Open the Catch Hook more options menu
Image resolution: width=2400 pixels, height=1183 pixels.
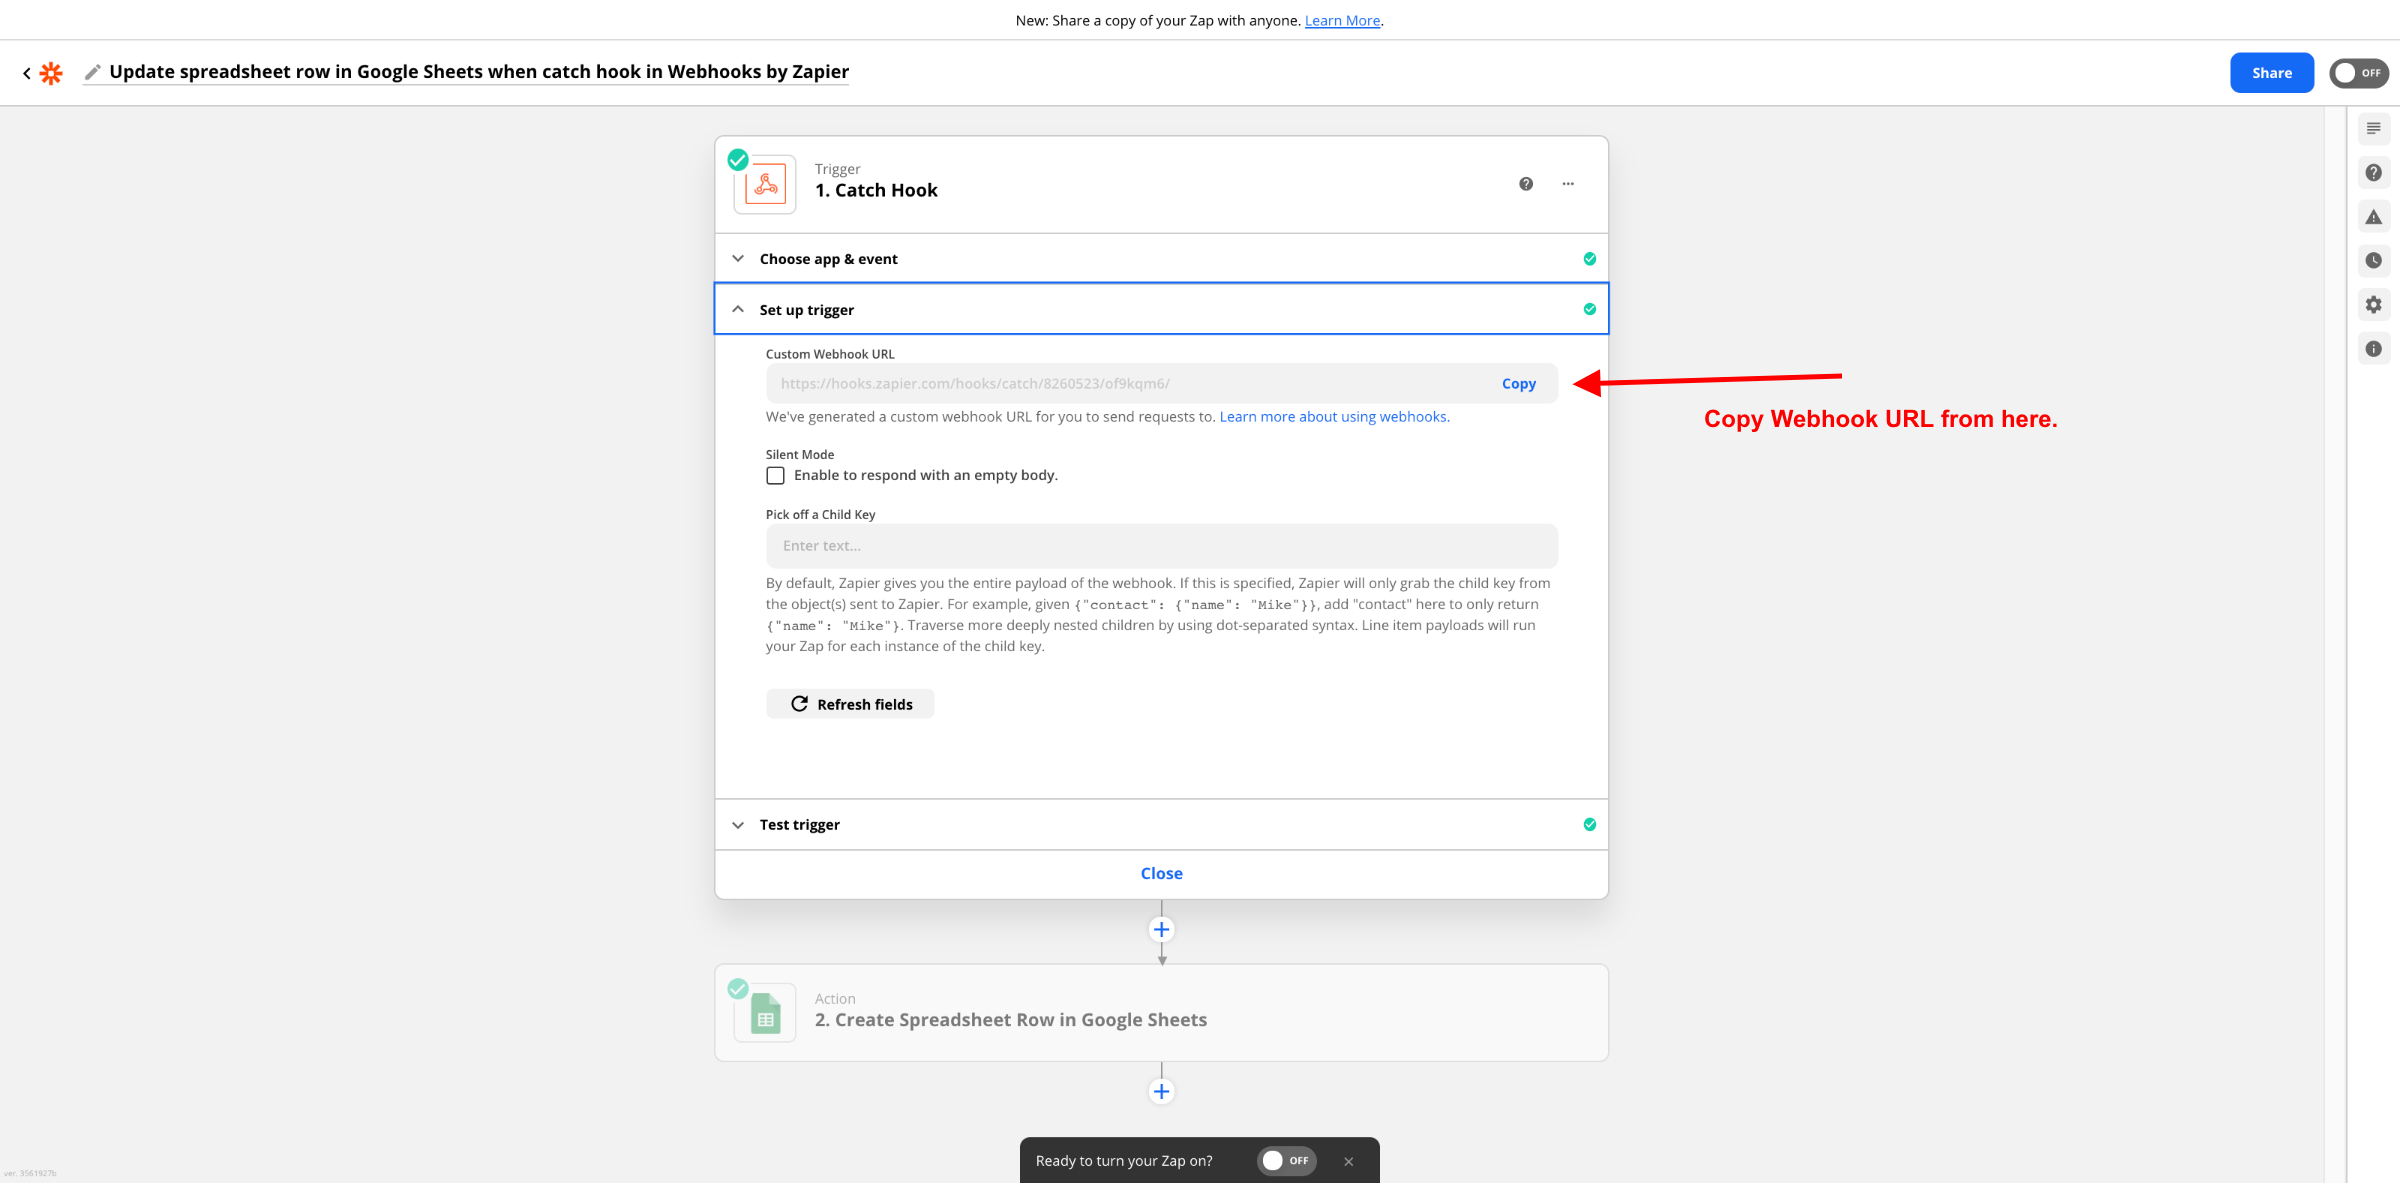[x=1568, y=184]
